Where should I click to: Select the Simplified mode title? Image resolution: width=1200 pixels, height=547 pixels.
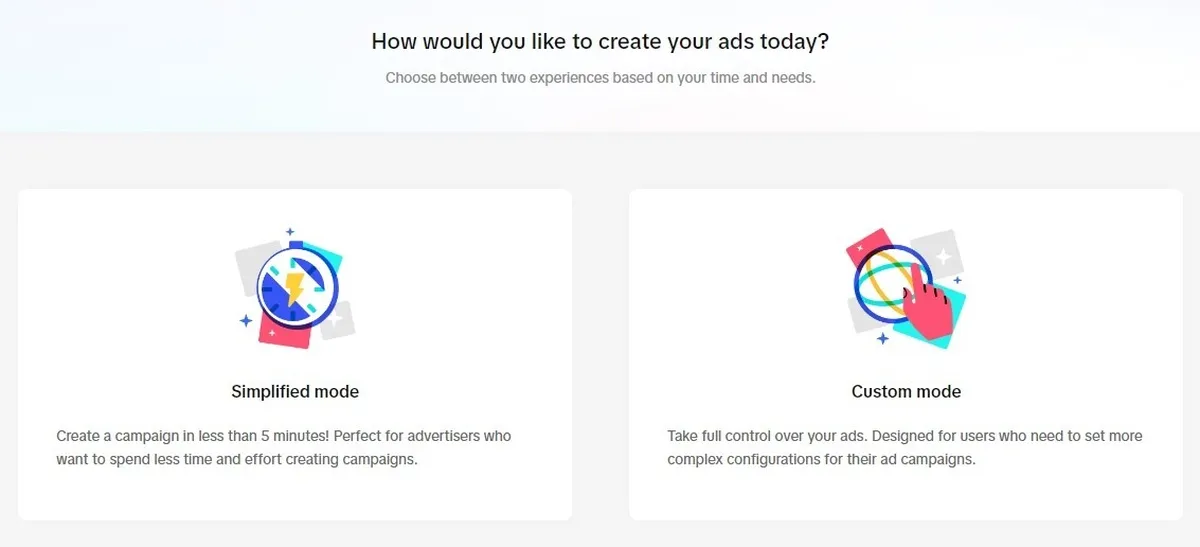click(295, 391)
